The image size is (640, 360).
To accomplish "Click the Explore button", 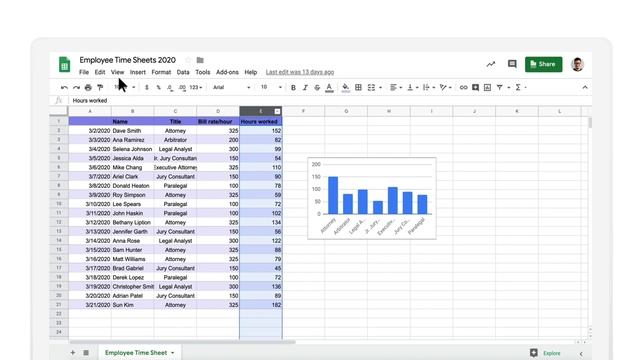I will [545, 353].
